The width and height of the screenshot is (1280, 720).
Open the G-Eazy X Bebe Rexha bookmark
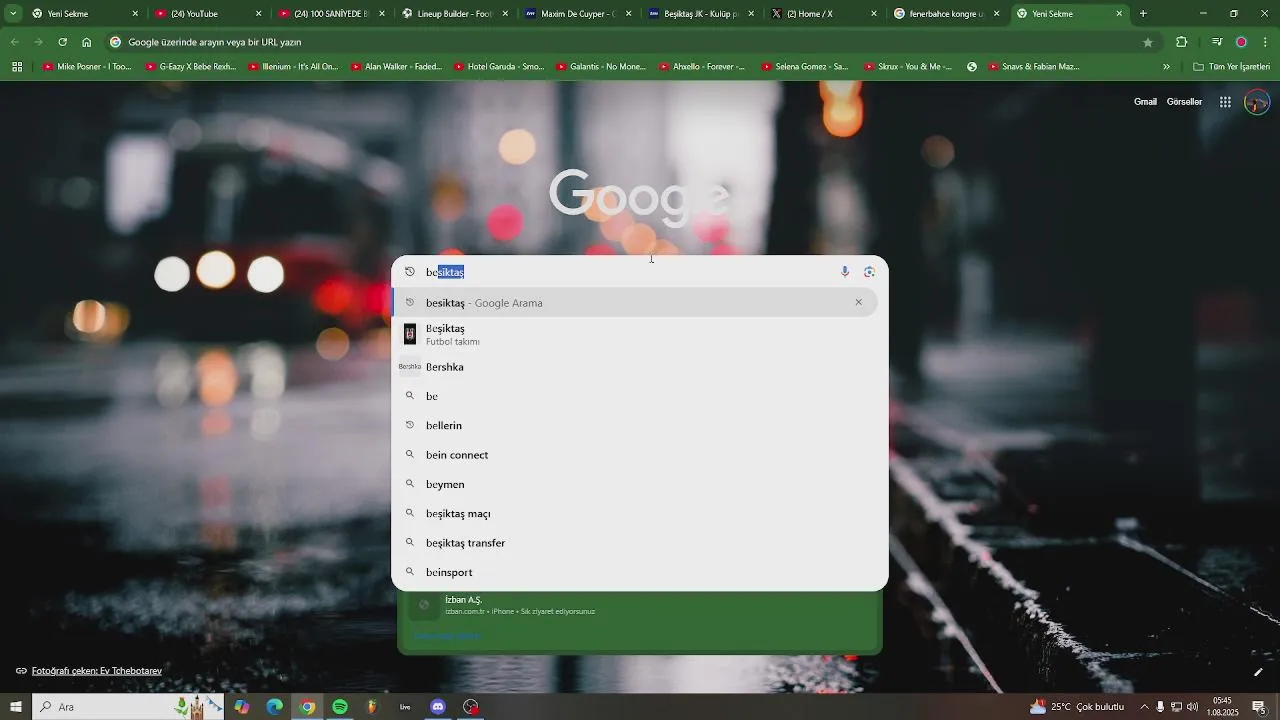click(x=191, y=67)
